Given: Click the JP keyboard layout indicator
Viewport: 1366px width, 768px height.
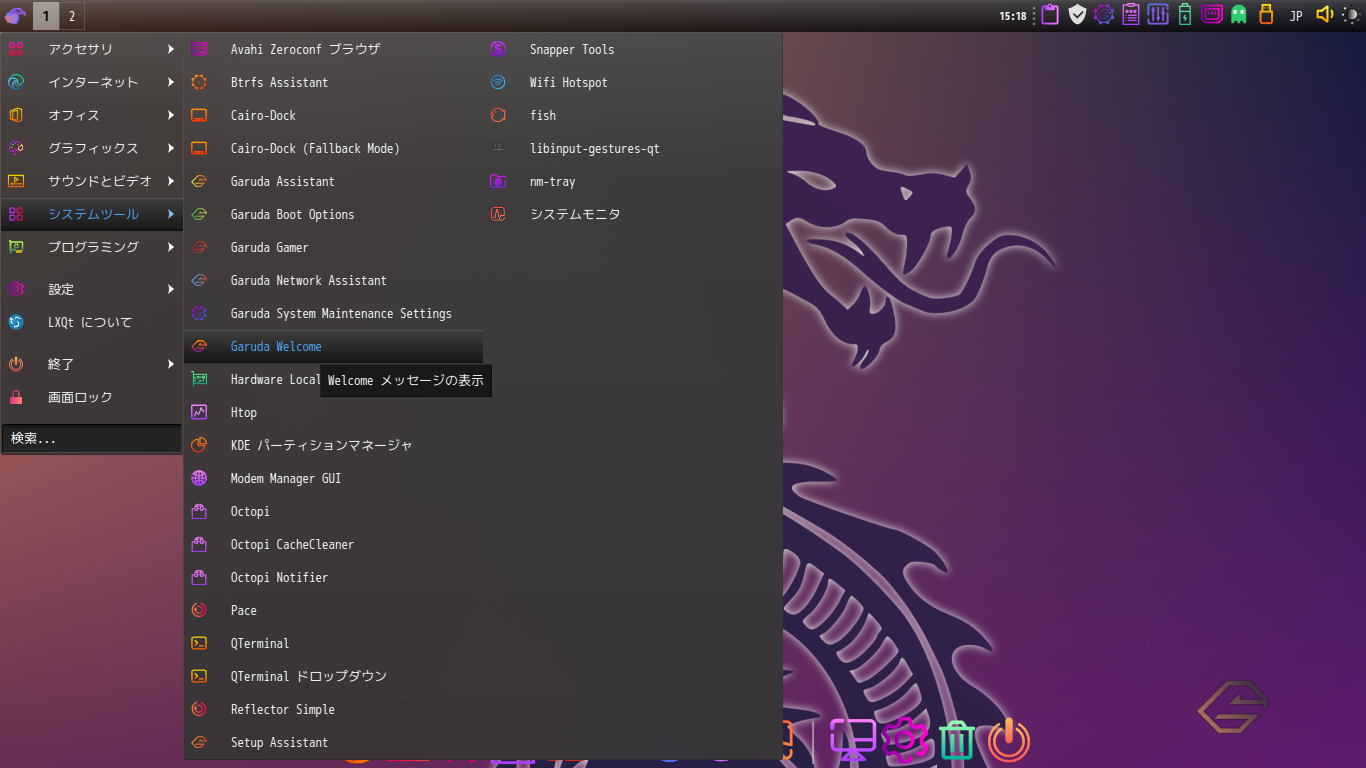Looking at the screenshot, I should 1296,16.
